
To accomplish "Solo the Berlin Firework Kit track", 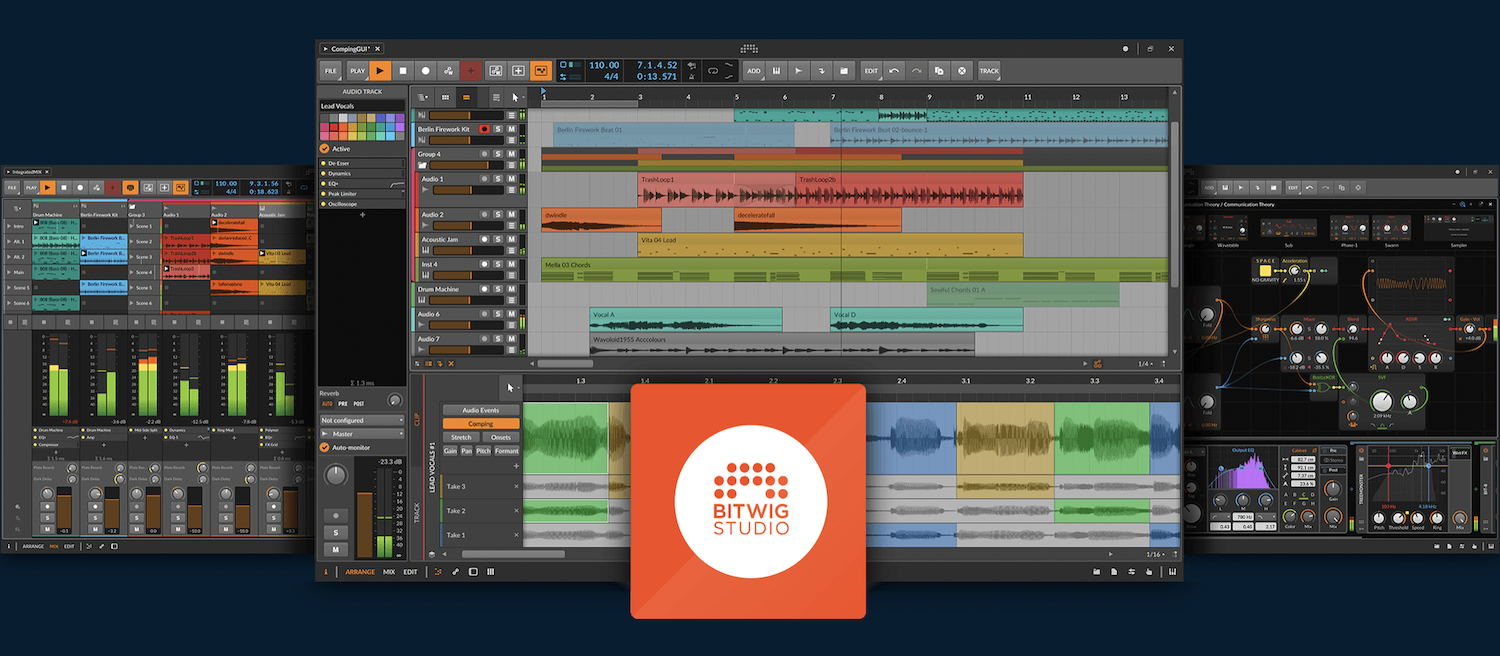I will tap(498, 129).
